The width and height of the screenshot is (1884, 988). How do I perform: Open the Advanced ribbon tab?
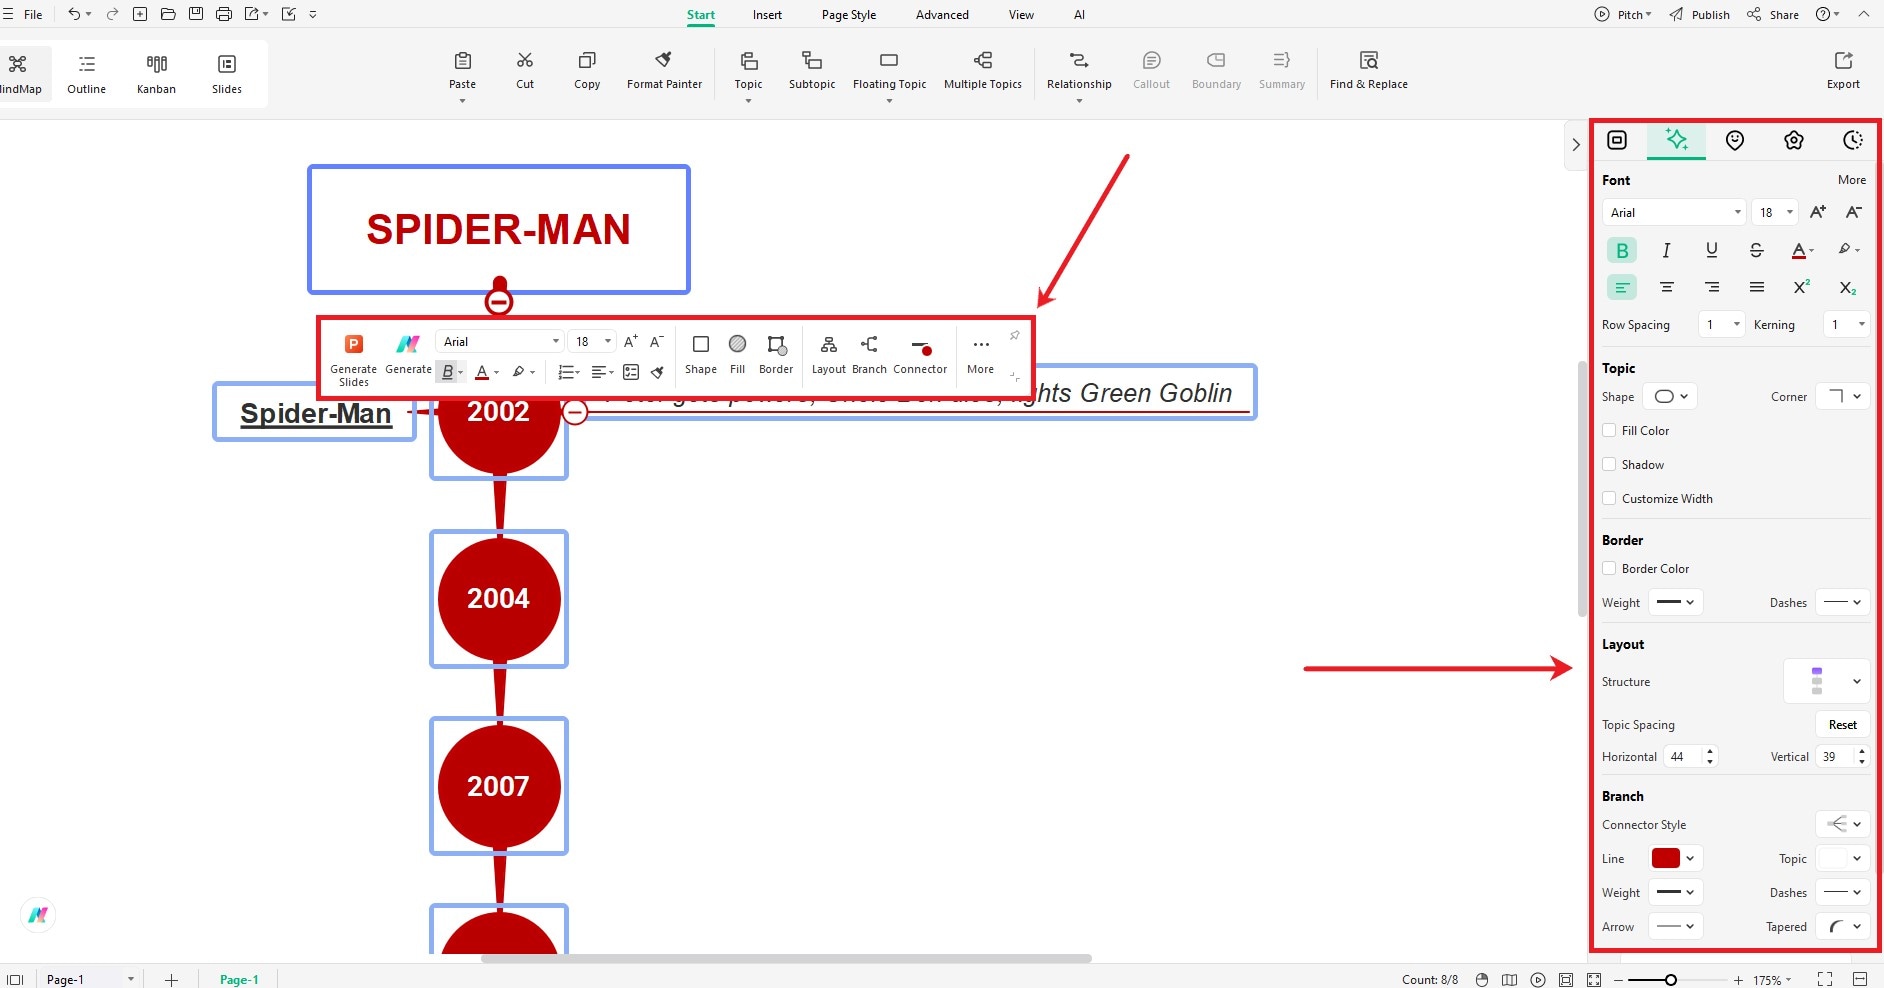(x=942, y=15)
